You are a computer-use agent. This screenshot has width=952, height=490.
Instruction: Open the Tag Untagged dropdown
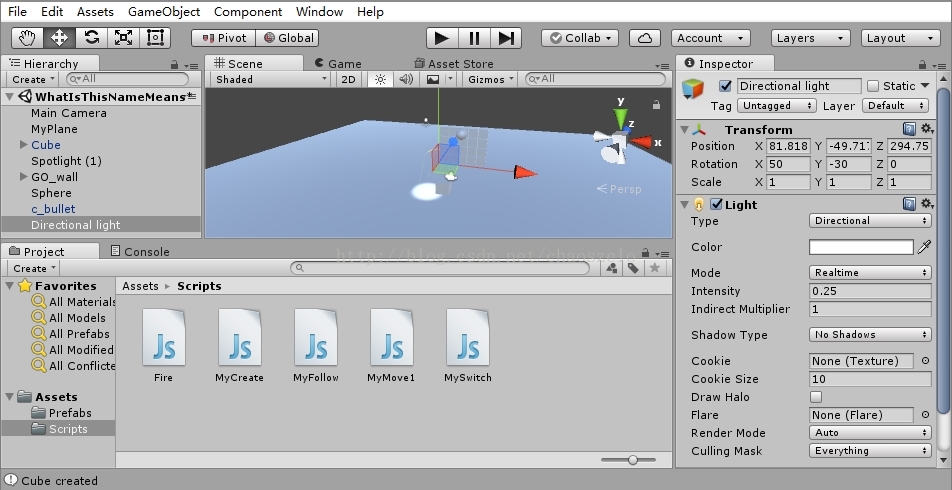[776, 106]
